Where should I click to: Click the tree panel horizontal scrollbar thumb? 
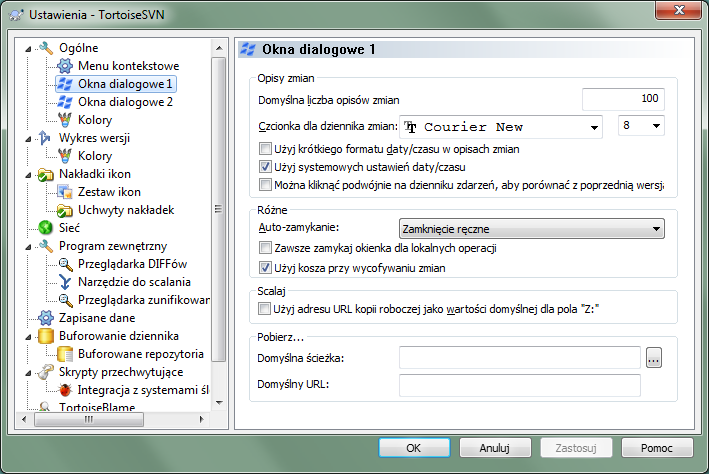pos(89,419)
